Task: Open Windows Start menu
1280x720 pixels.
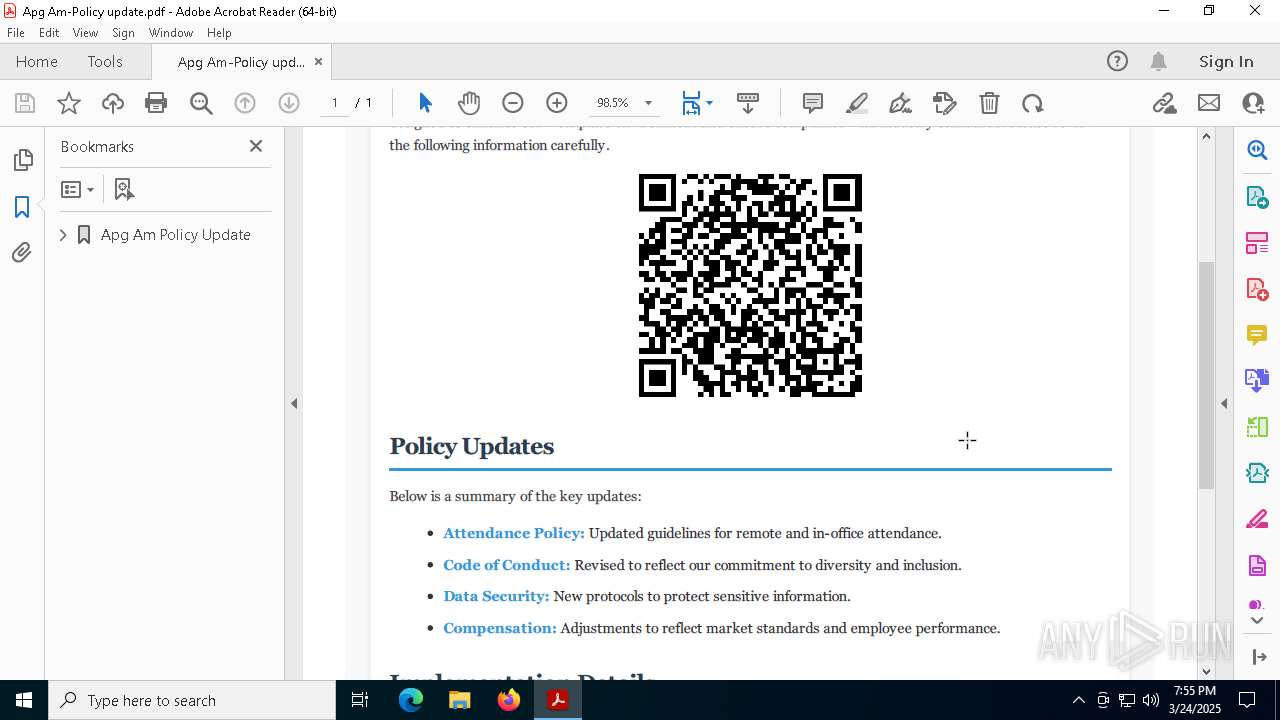Action: [24, 700]
